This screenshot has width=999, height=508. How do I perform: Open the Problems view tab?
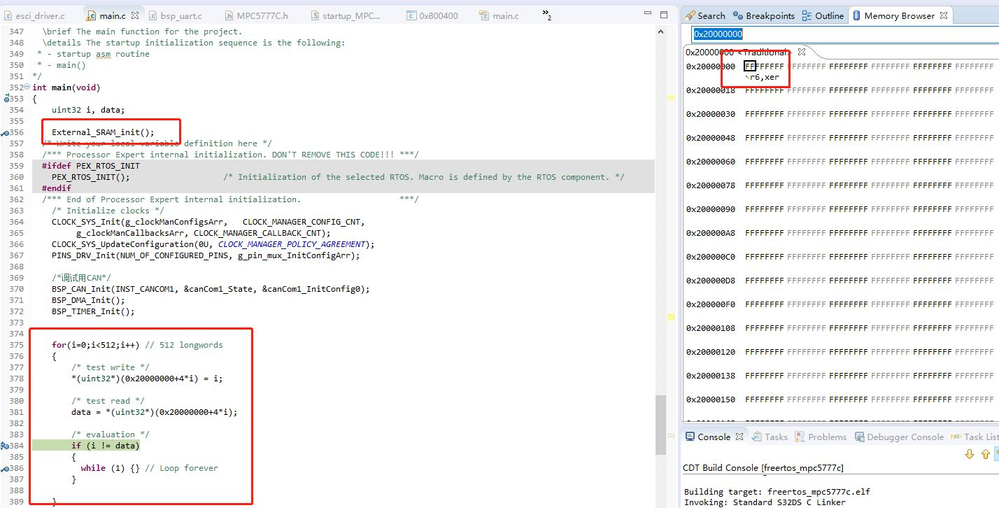pos(820,437)
